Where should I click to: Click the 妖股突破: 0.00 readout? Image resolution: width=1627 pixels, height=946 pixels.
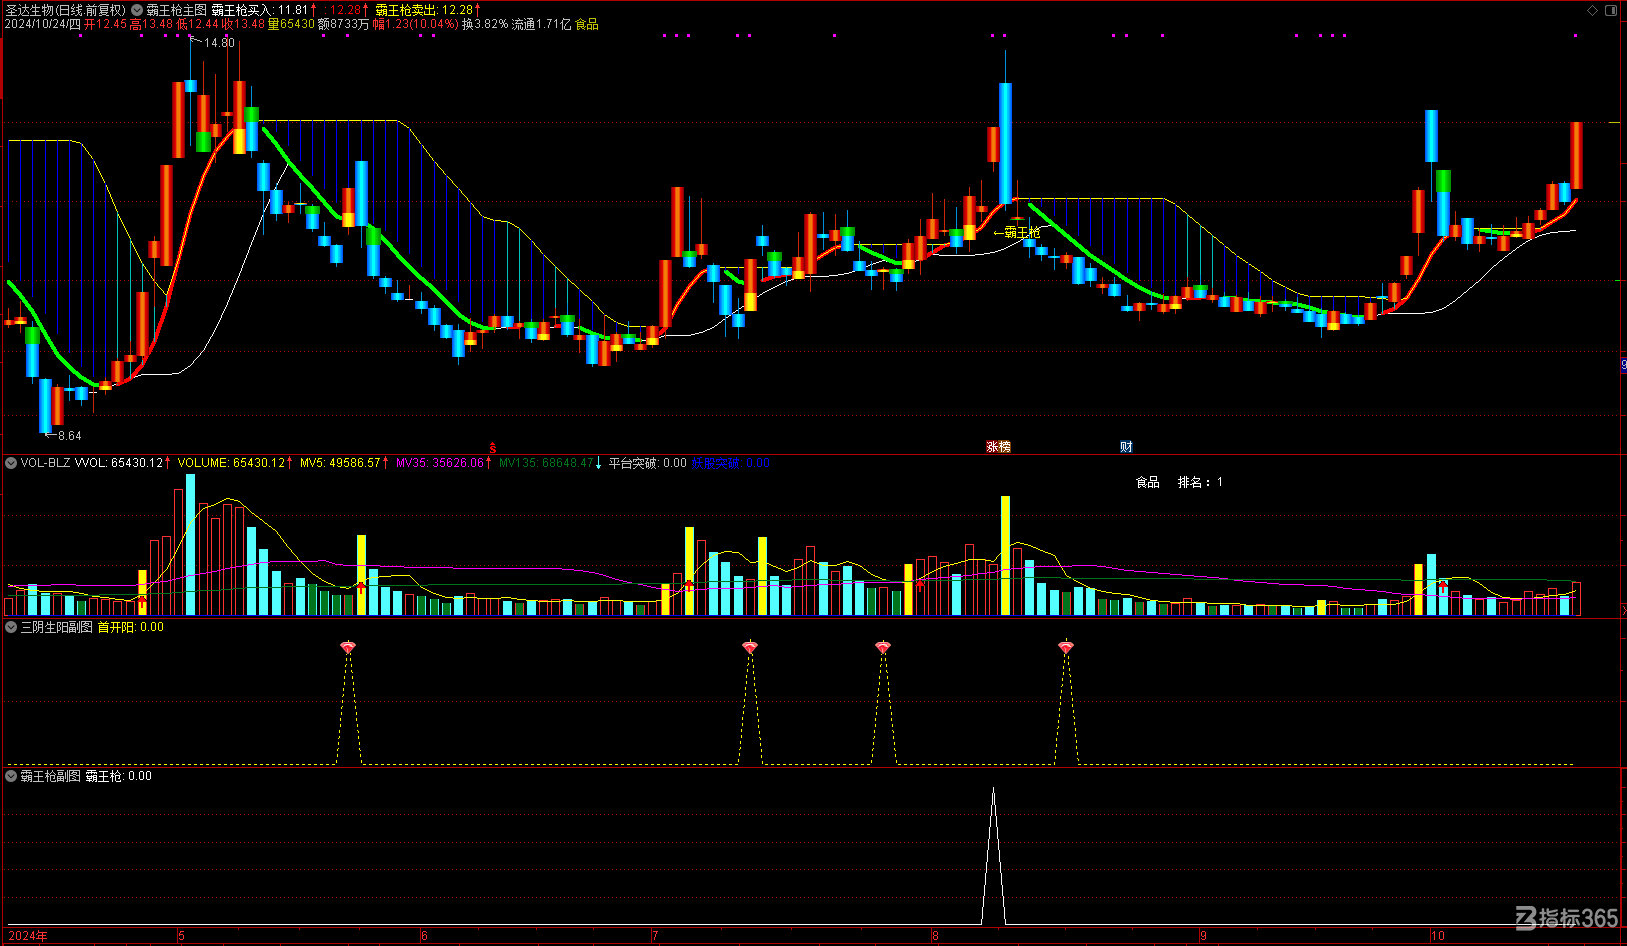pyautogui.click(x=731, y=463)
